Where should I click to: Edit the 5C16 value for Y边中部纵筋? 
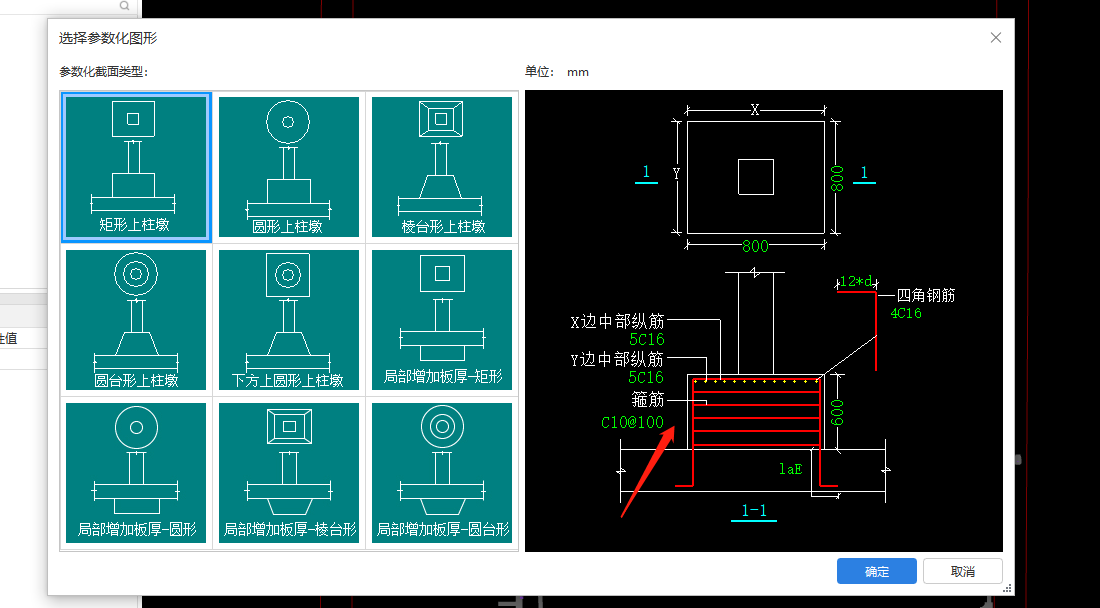[x=646, y=377]
